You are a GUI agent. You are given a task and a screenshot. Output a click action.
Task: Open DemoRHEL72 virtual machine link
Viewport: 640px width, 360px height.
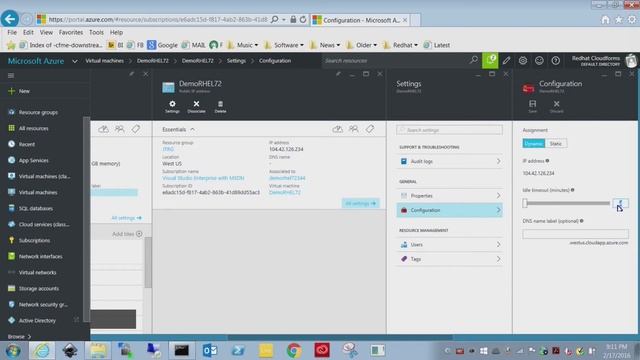pos(284,193)
